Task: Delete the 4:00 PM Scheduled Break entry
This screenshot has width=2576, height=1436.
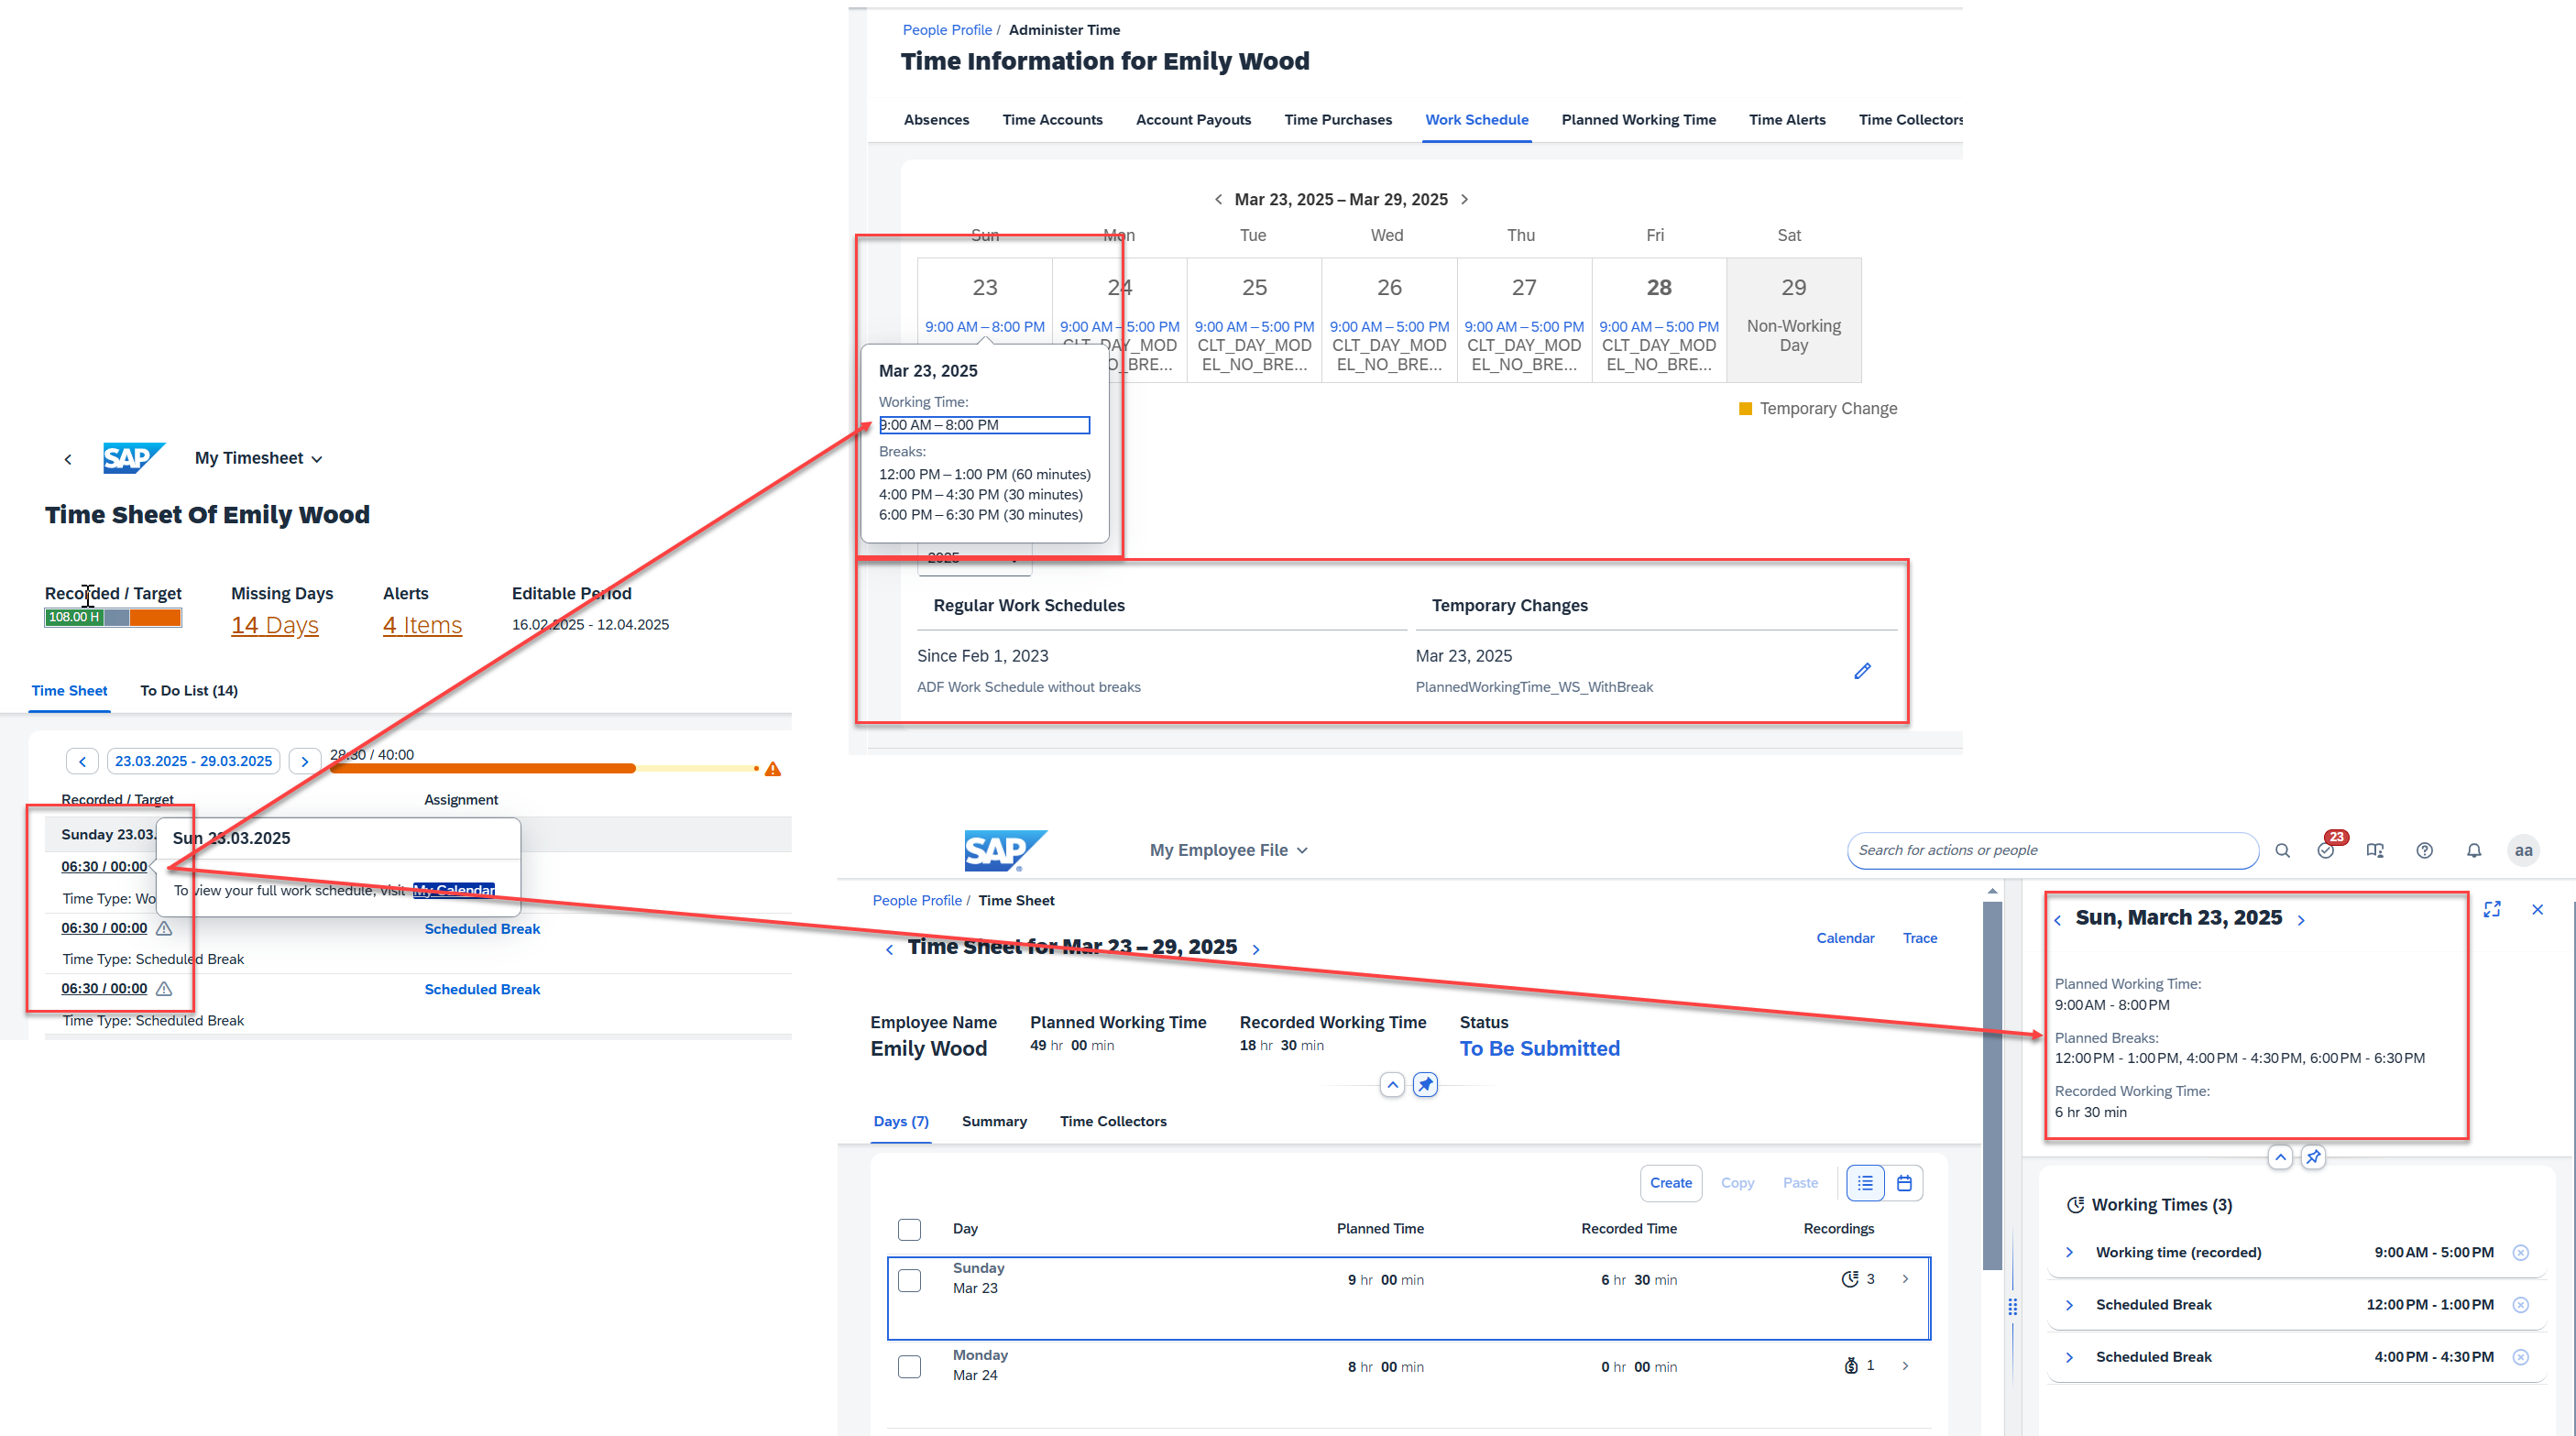Action: (x=2521, y=1356)
